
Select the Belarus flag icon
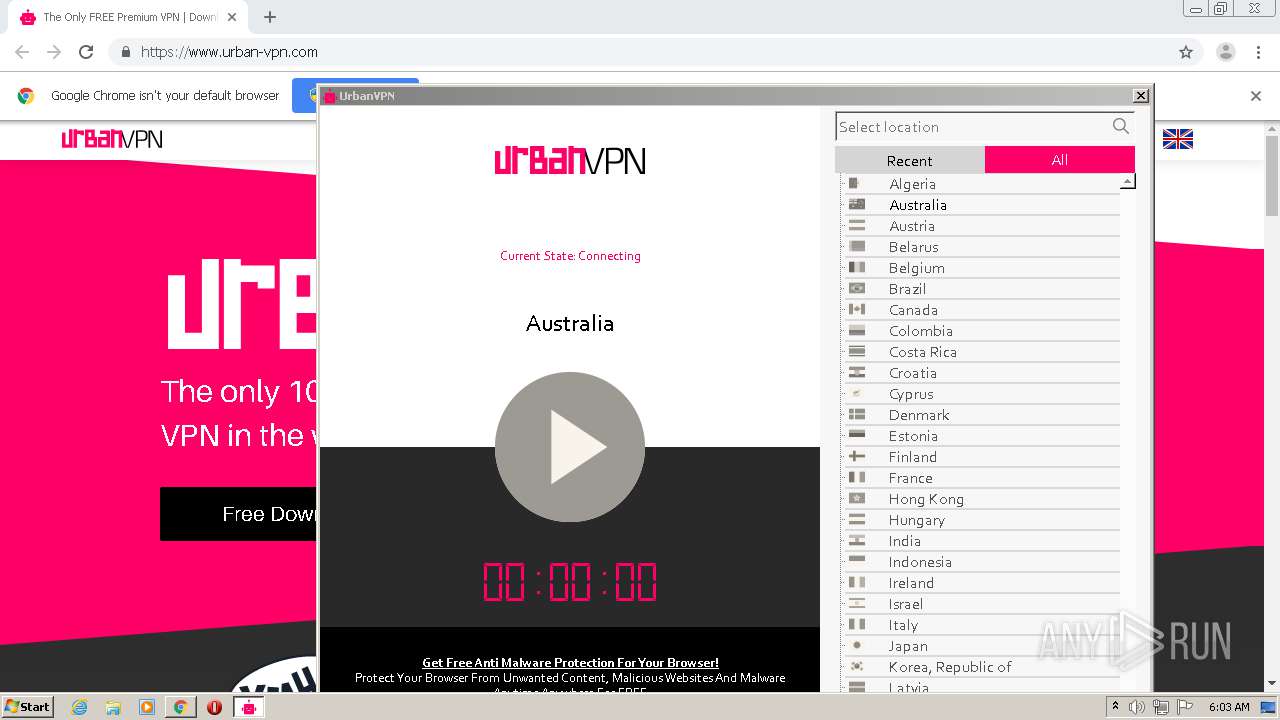click(x=856, y=246)
